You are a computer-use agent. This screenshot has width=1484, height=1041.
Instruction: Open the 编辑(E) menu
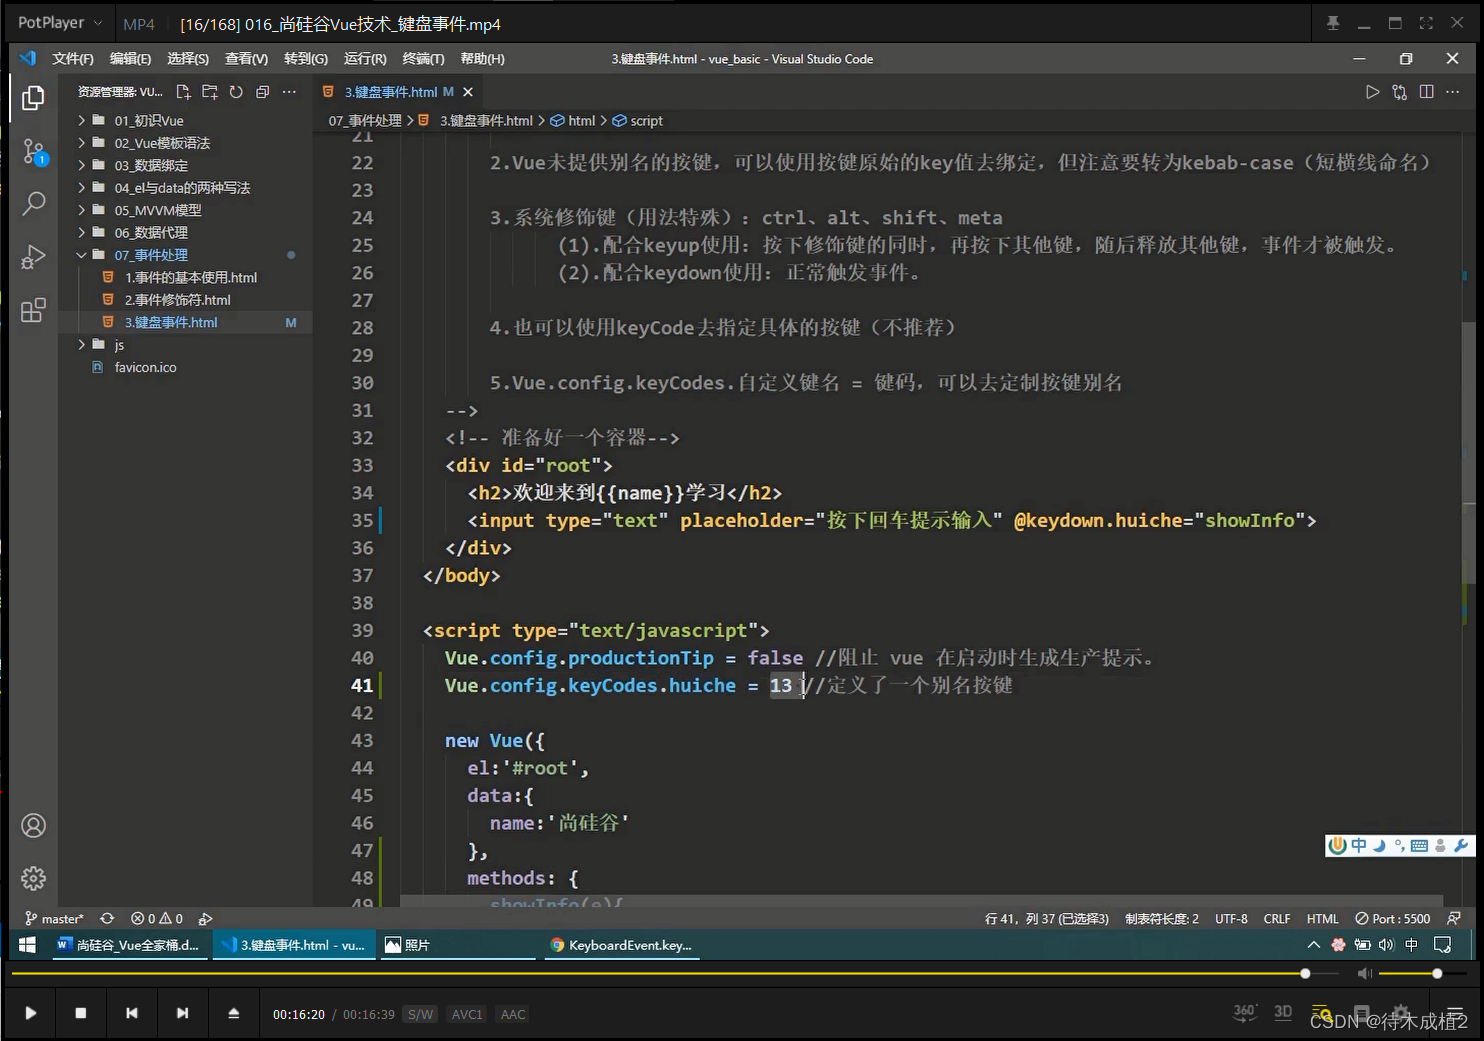(130, 59)
